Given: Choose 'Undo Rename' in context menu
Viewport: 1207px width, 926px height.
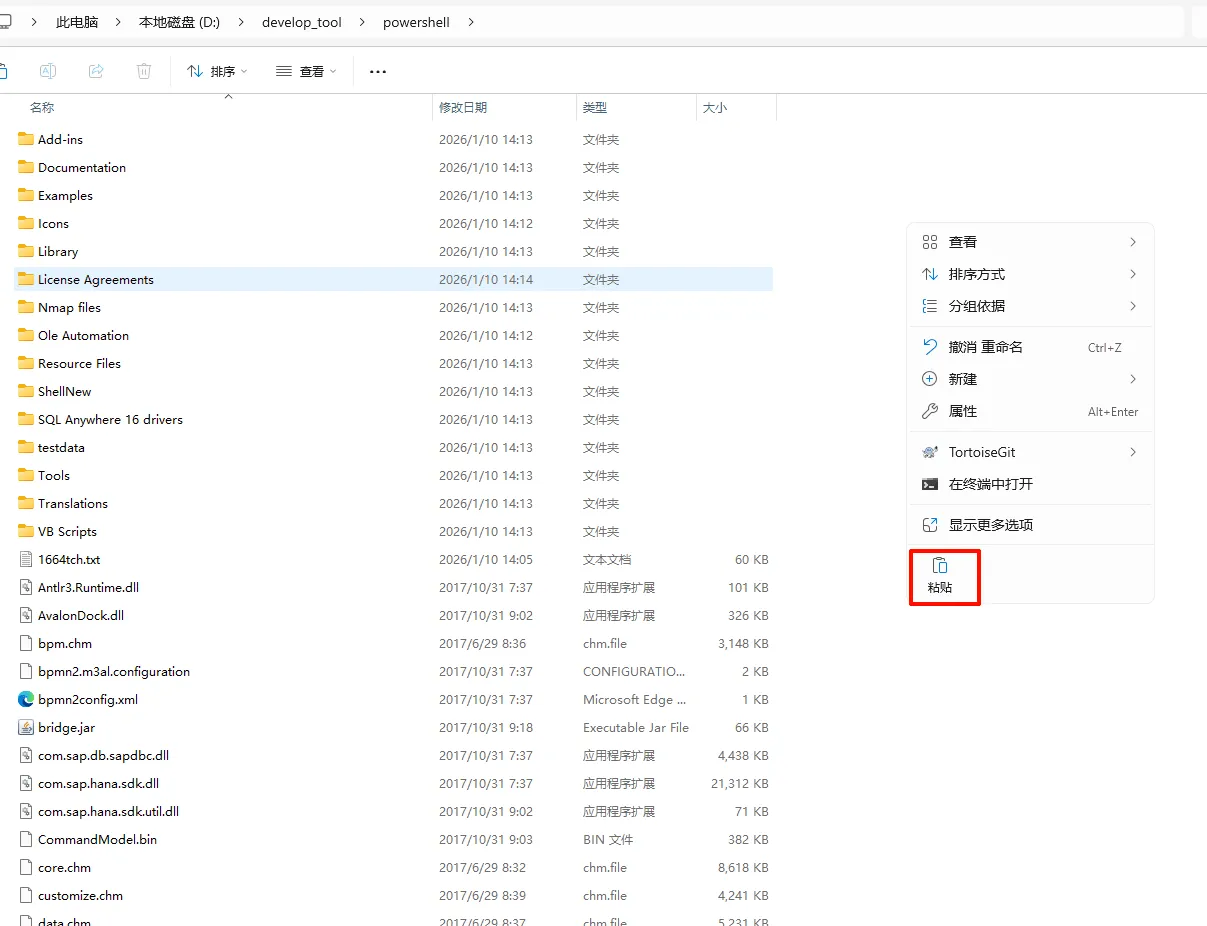Looking at the screenshot, I should (x=1030, y=347).
